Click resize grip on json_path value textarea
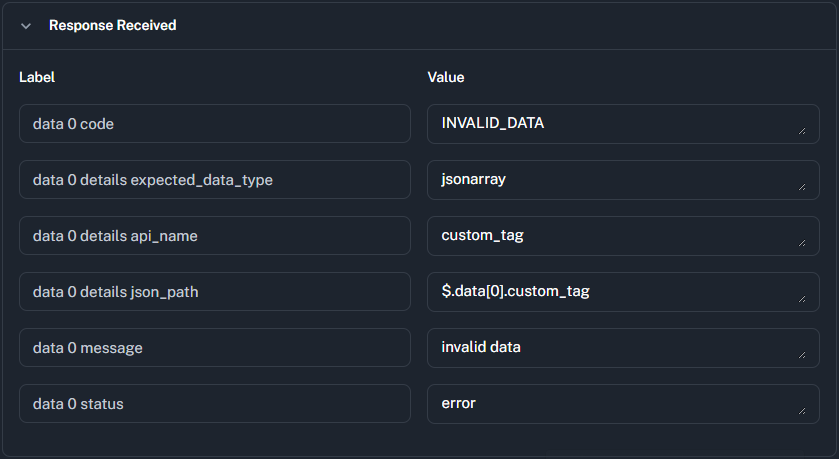The width and height of the screenshot is (839, 459). point(802,298)
